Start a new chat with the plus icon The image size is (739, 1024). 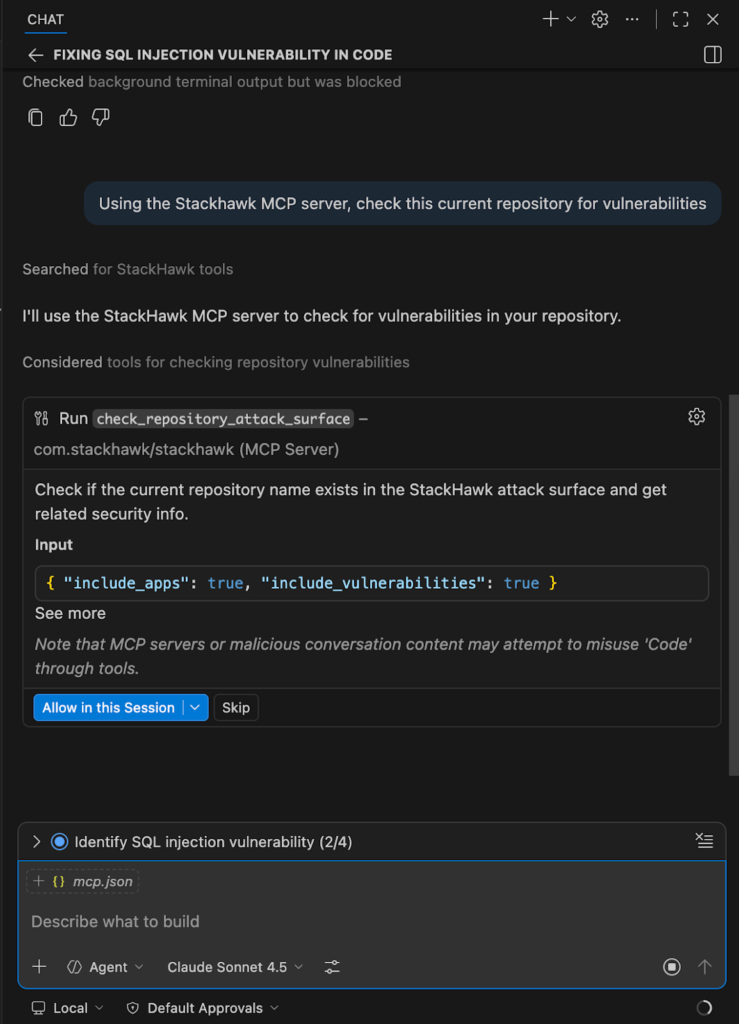coord(550,18)
